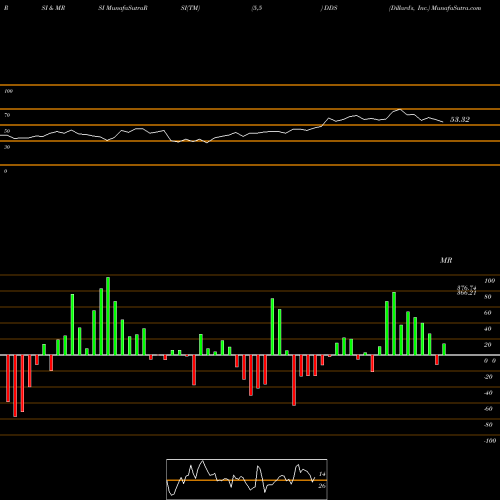Viewport: 500px width, 500px height.
Task: Click the MR axis label 40
Action: 487,329
